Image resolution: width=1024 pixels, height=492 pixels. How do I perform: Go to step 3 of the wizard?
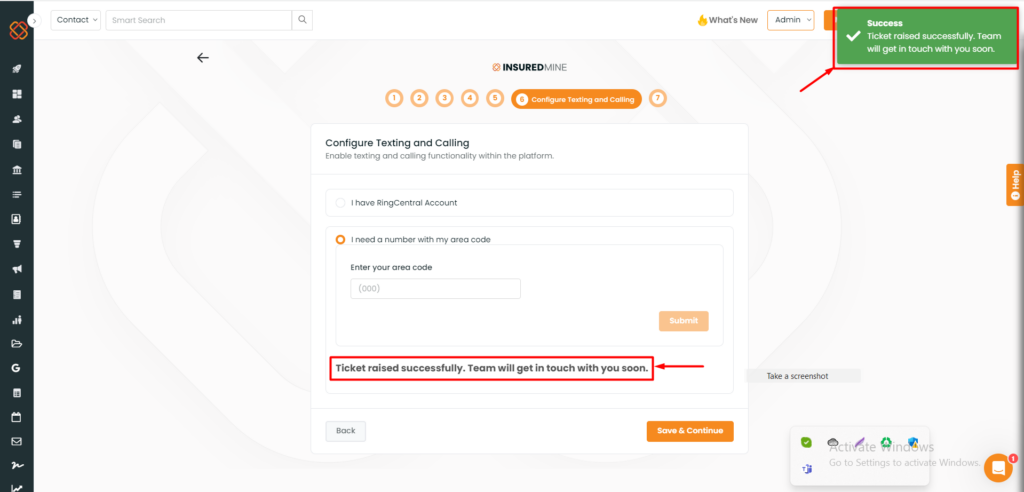pyautogui.click(x=445, y=99)
